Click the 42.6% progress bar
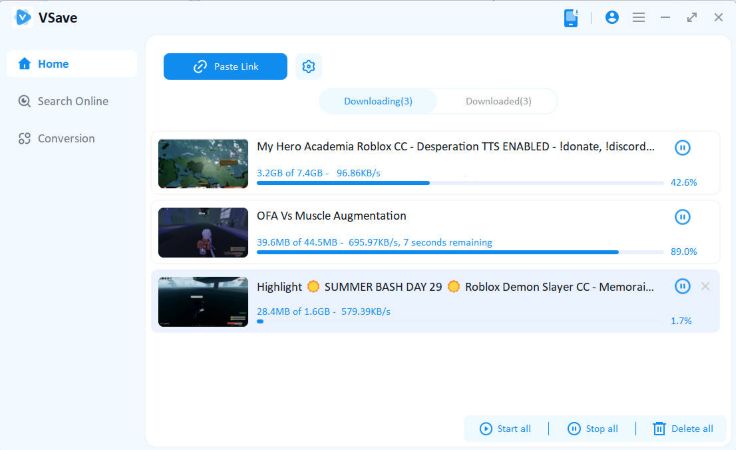This screenshot has height=450, width=736. (460, 183)
